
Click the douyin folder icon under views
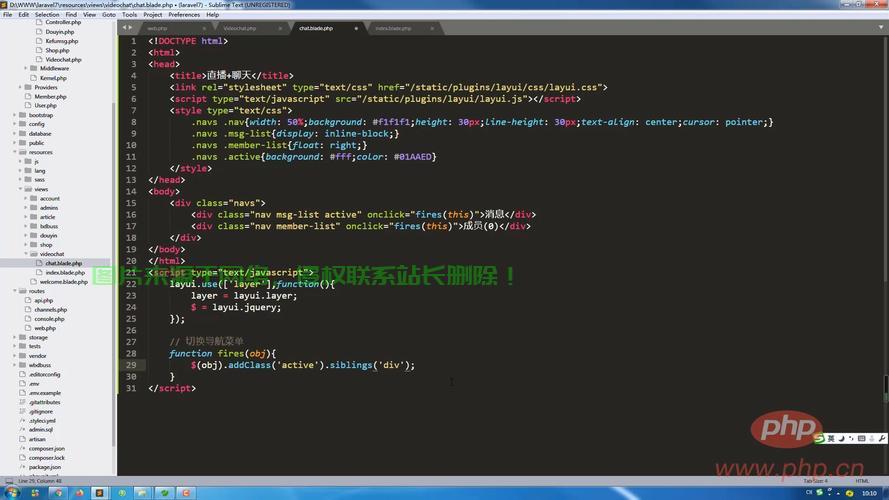[x=33, y=235]
